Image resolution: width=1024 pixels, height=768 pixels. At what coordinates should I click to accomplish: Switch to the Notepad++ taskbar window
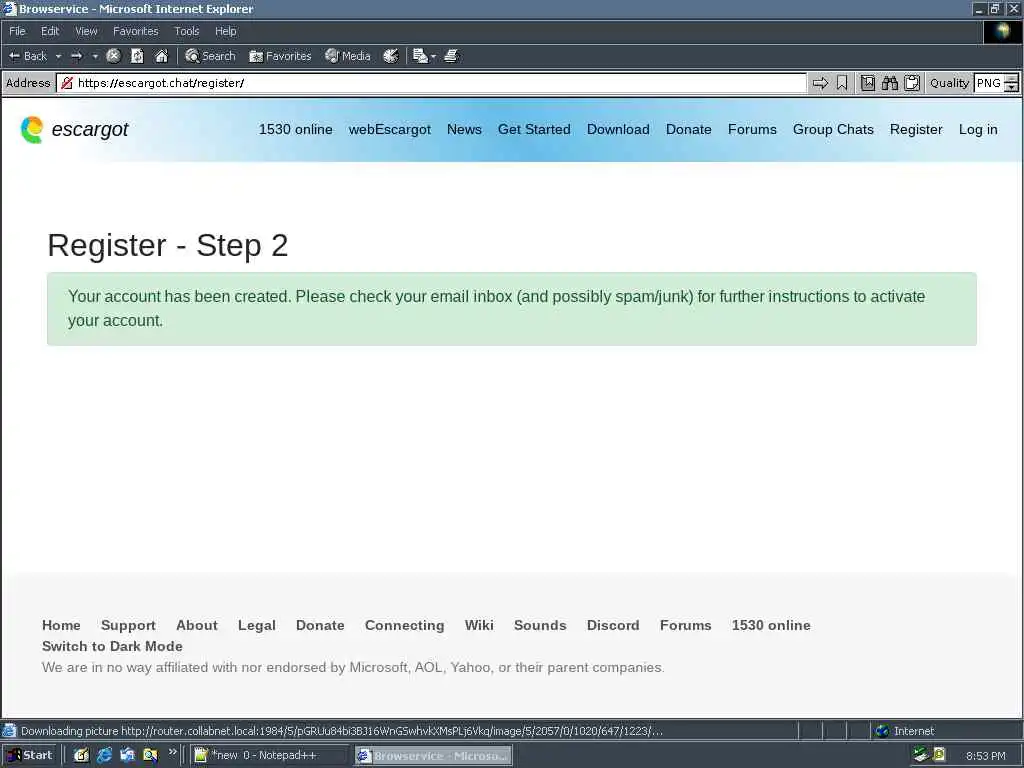[269, 756]
